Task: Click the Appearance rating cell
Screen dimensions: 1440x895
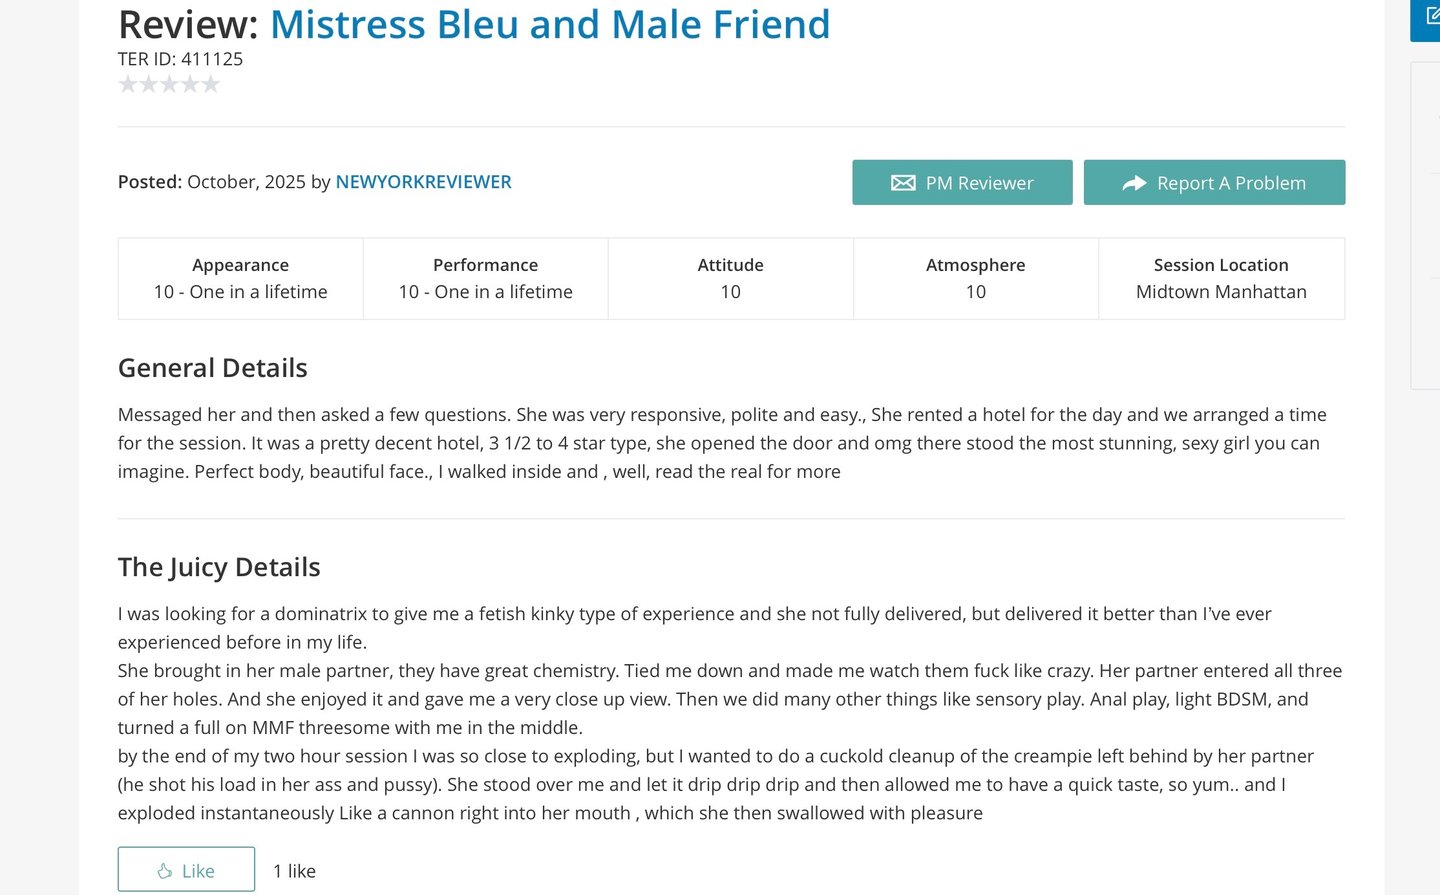Action: [240, 279]
